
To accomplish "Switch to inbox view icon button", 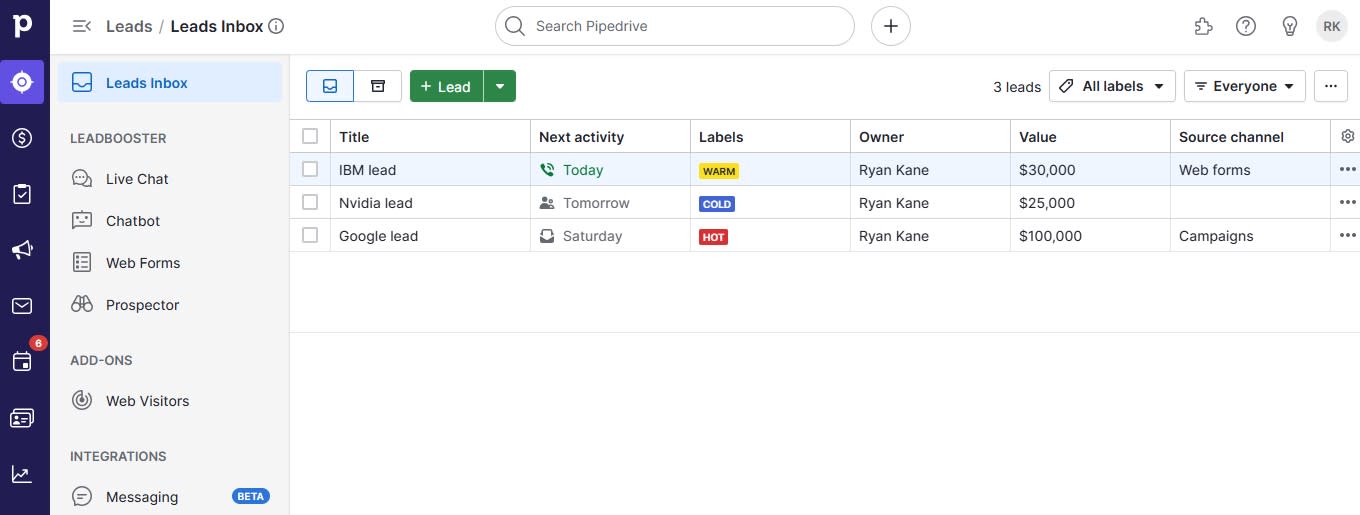I will coord(330,86).
